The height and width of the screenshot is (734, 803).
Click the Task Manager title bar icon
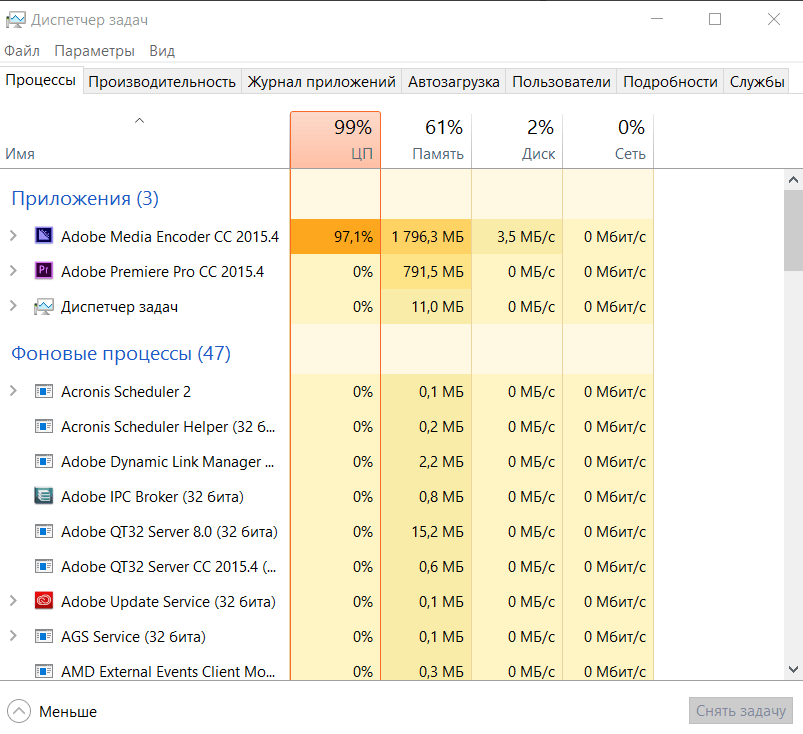[x=15, y=20]
